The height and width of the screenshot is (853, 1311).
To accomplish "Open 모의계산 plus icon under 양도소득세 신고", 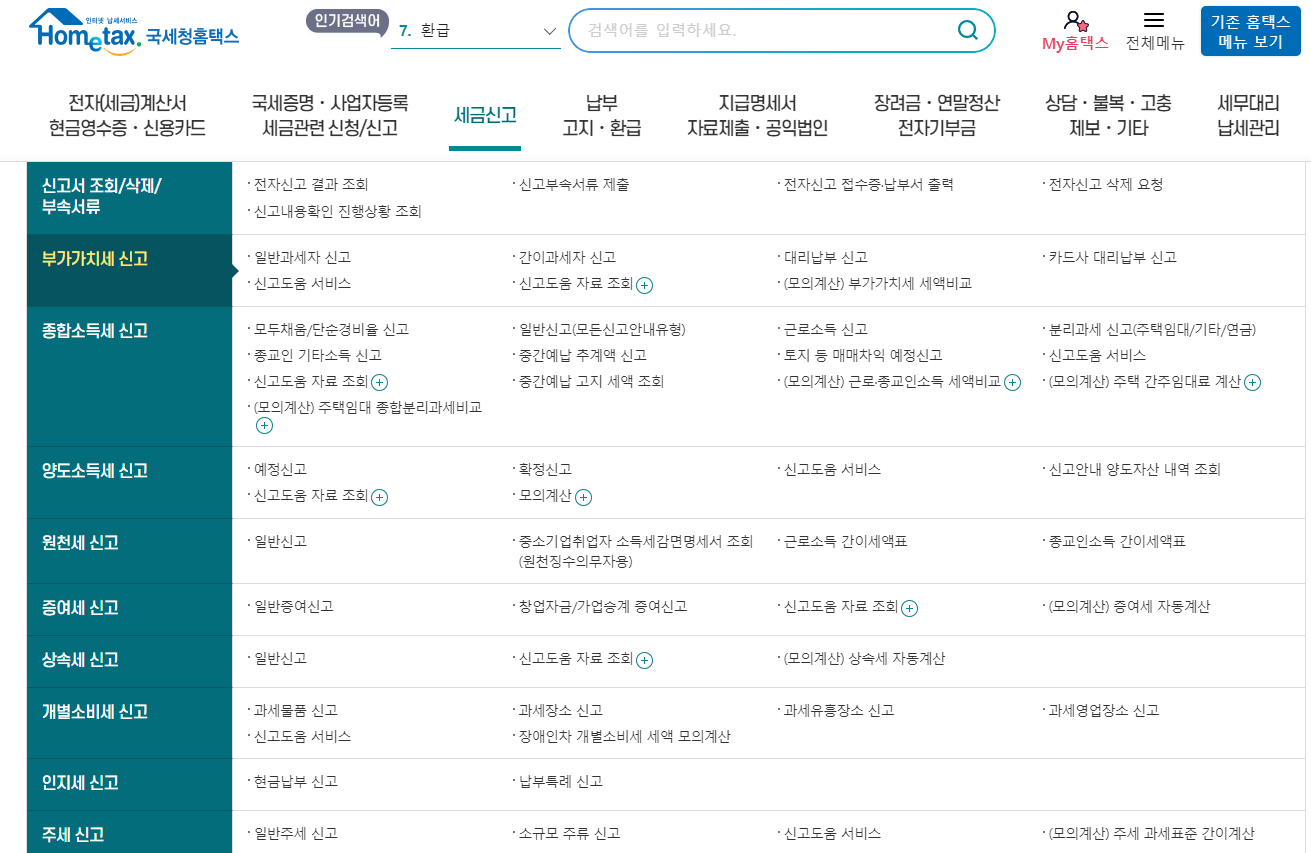I will click(585, 497).
